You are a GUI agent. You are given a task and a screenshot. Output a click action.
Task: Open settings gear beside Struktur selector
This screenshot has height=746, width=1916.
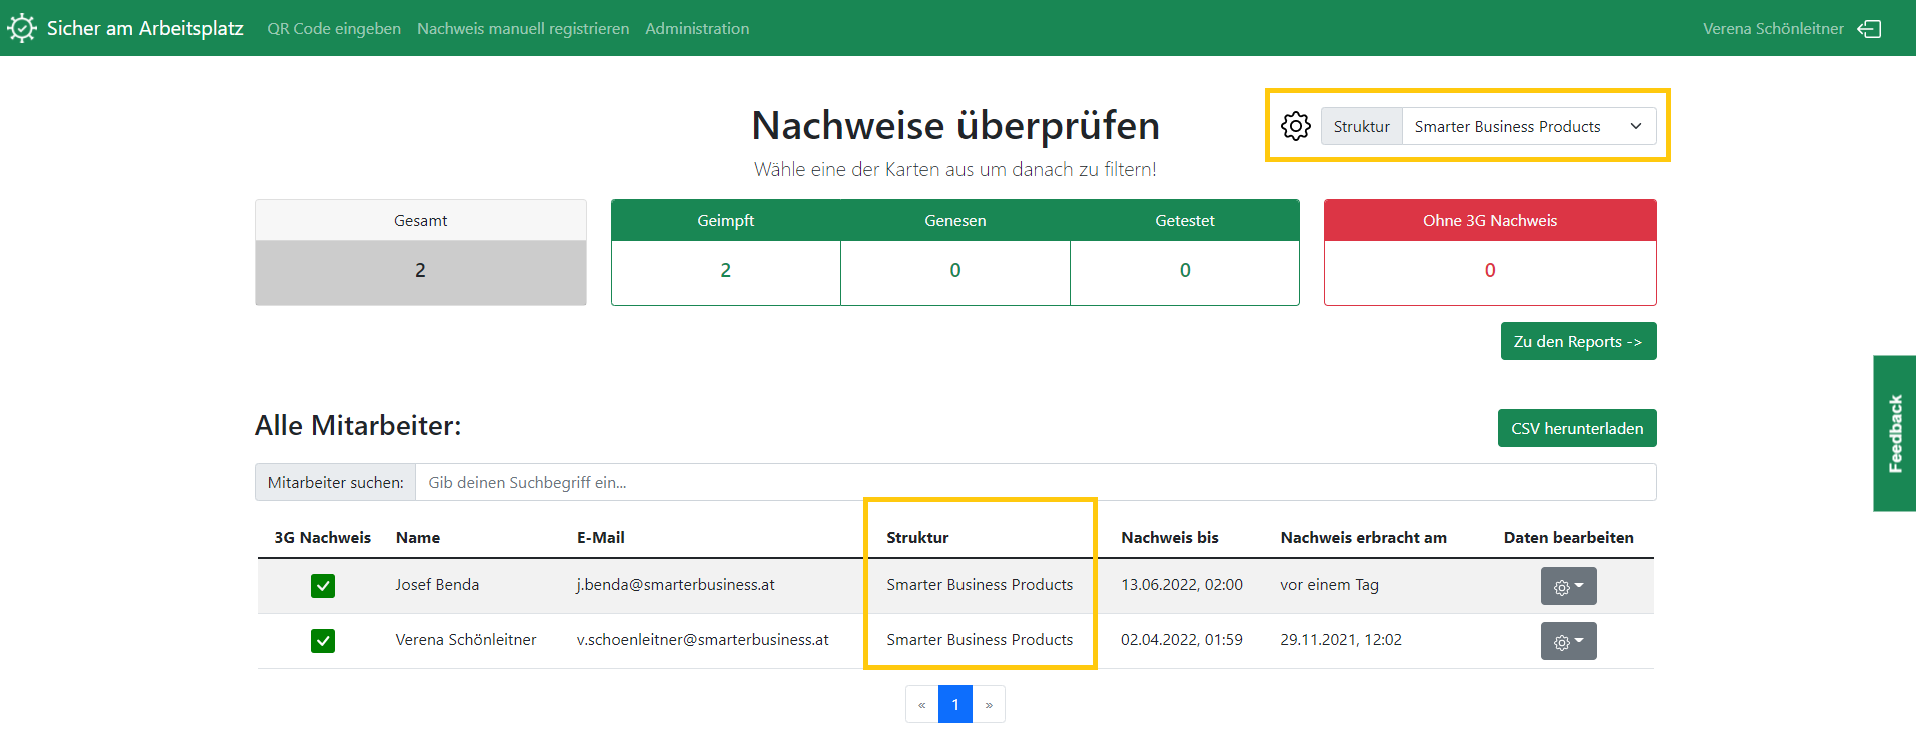1296,126
